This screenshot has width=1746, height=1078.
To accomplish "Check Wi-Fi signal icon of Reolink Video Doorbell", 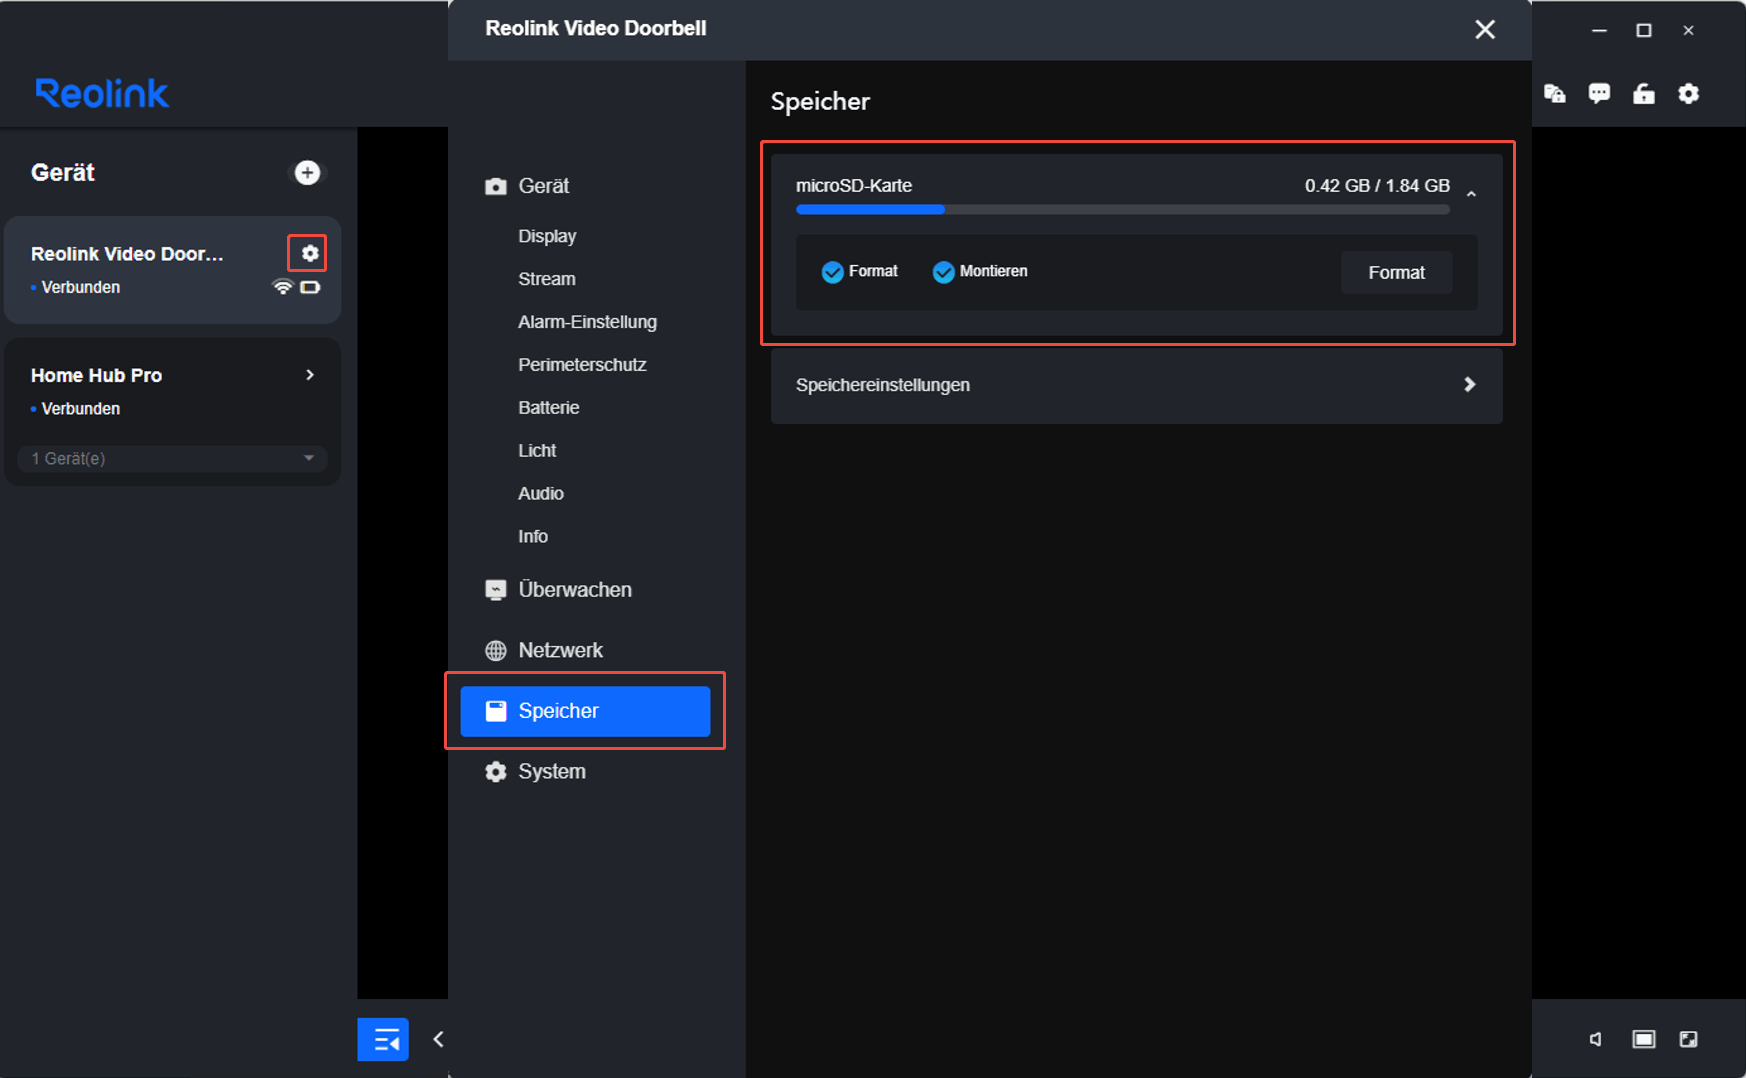I will tap(283, 287).
